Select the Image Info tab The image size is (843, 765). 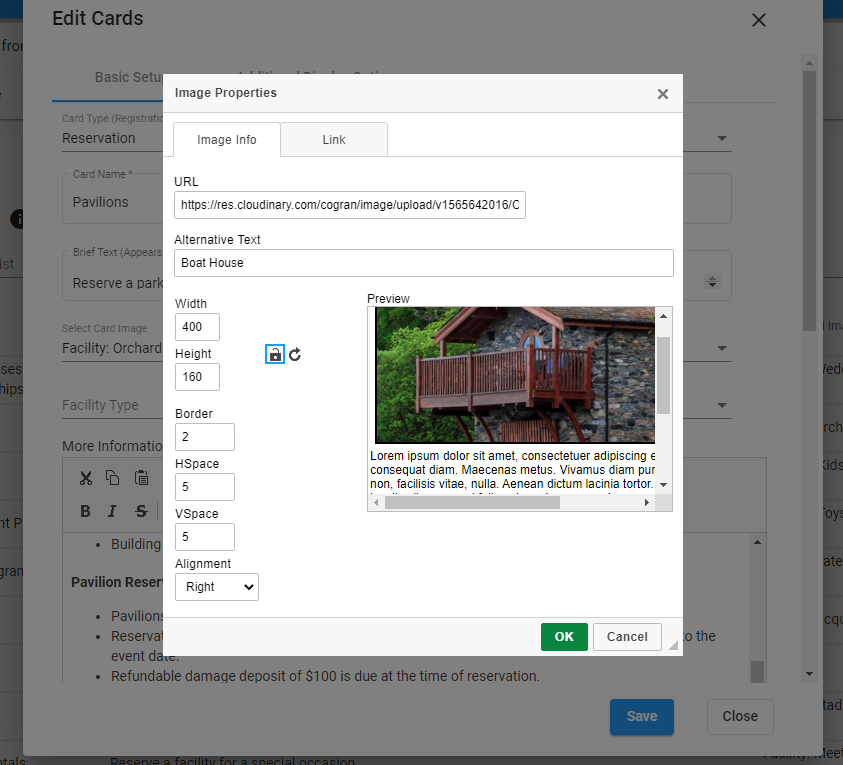coord(227,140)
